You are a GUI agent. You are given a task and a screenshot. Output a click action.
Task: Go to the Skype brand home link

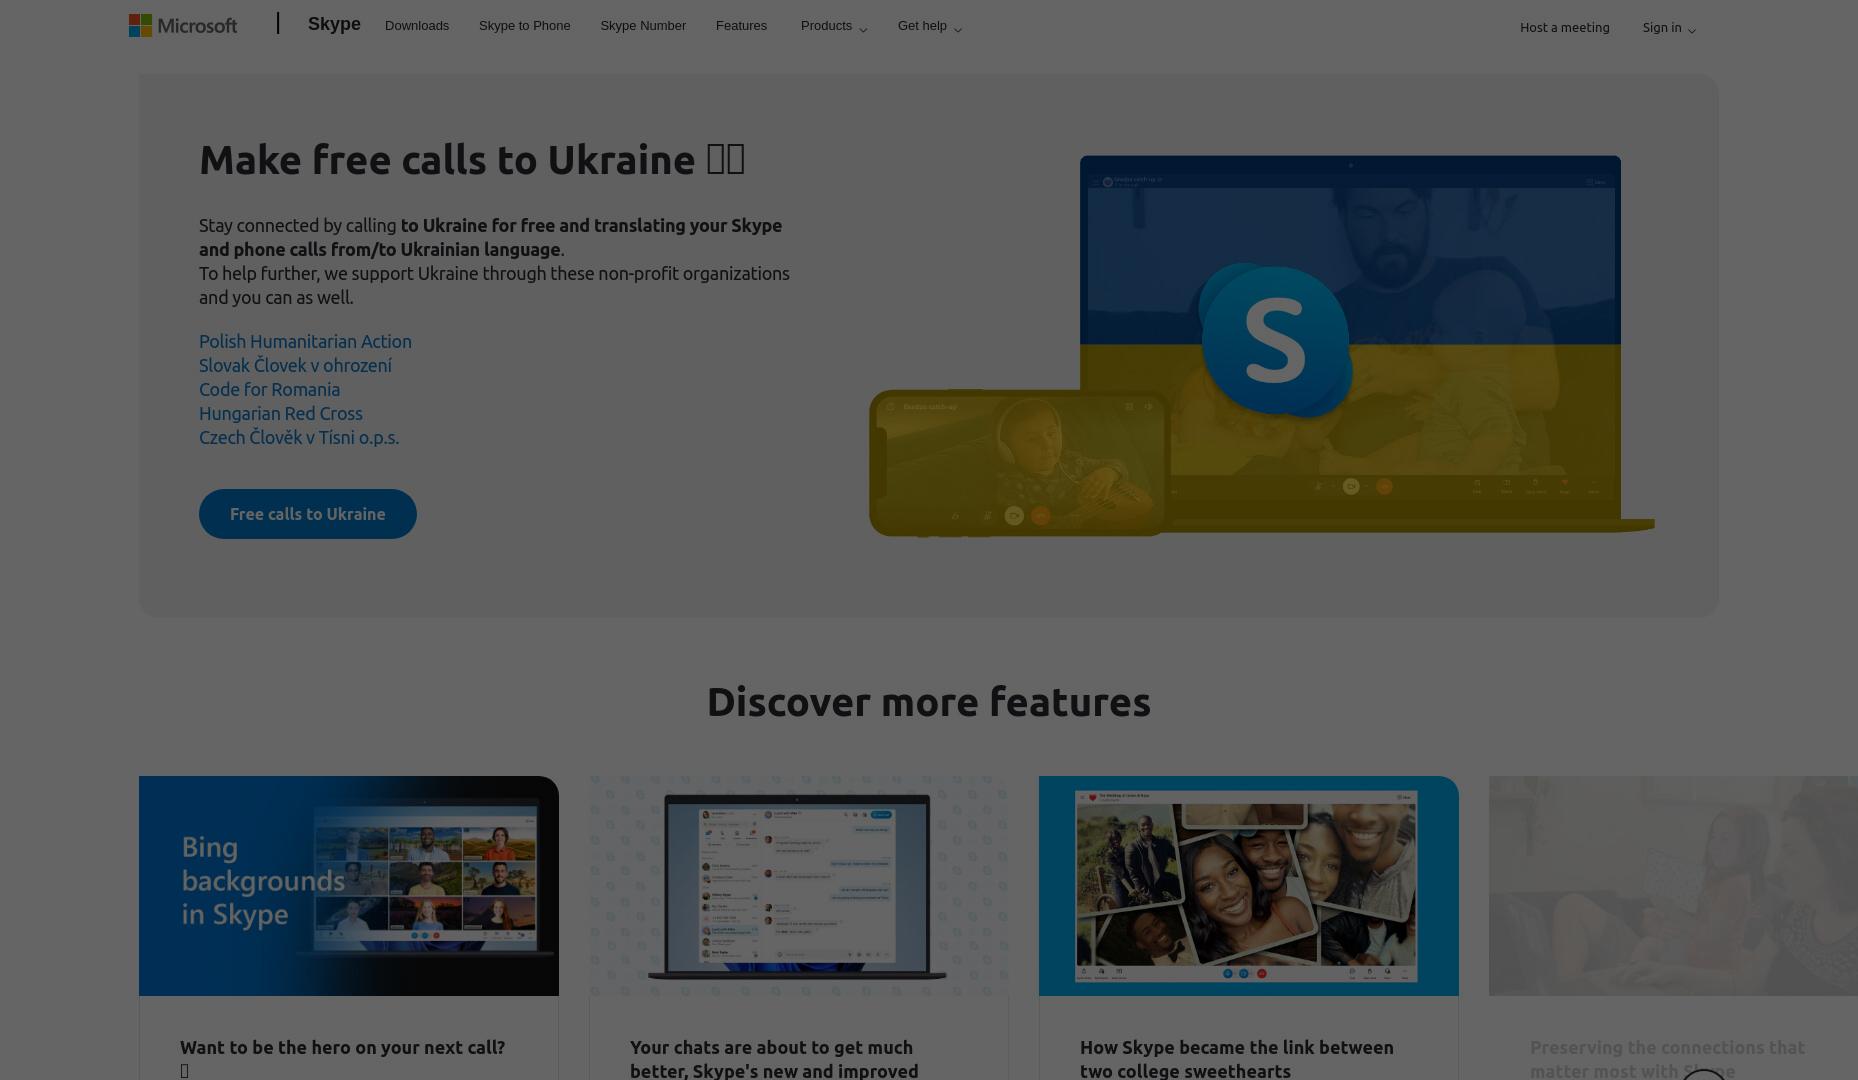point(334,24)
